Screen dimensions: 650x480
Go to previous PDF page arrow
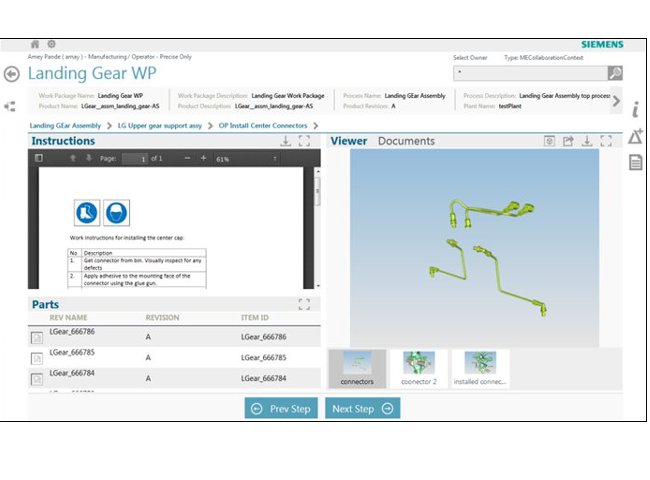tap(73, 158)
